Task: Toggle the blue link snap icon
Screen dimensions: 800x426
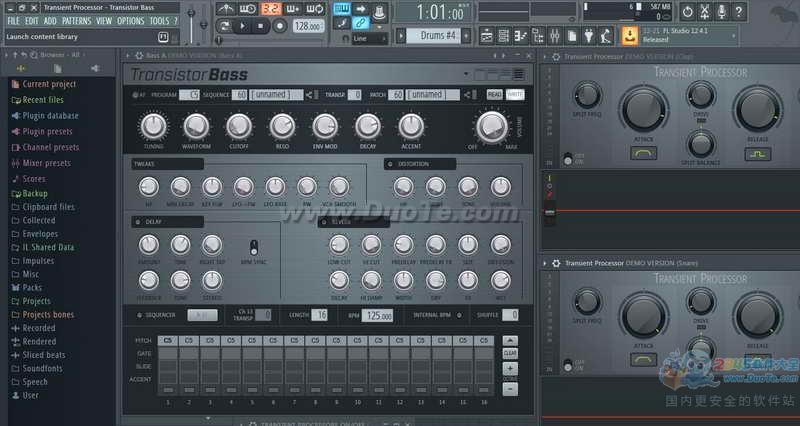Action: click(360, 23)
